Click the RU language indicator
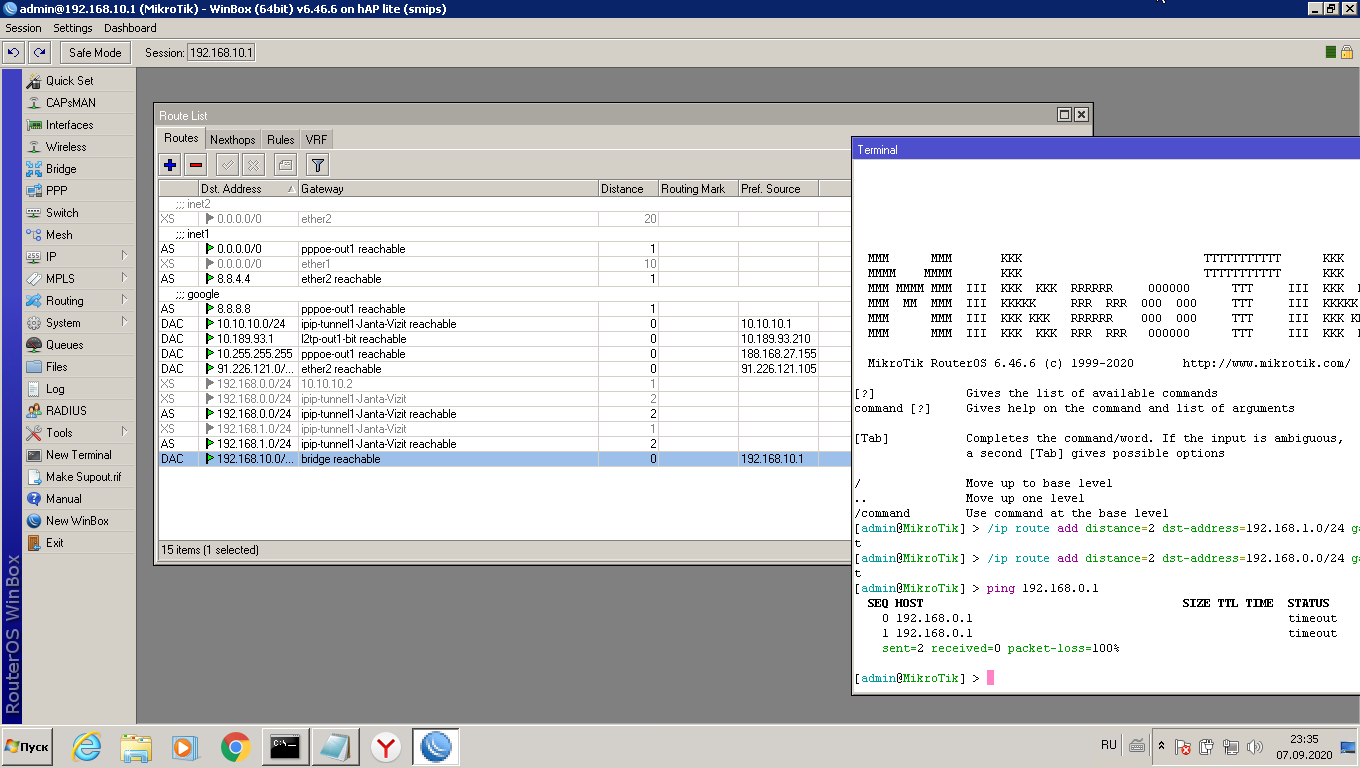The image size is (1360, 768). point(1108,745)
